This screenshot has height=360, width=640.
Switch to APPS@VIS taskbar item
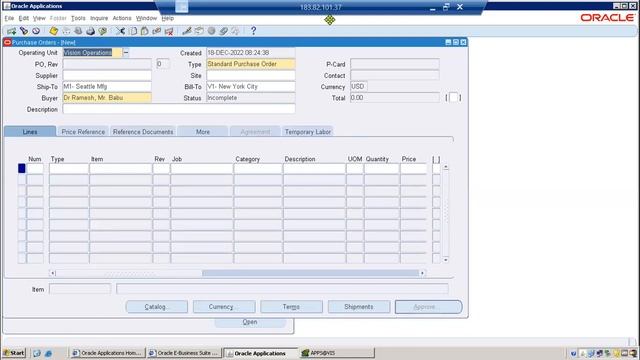click(x=337, y=353)
